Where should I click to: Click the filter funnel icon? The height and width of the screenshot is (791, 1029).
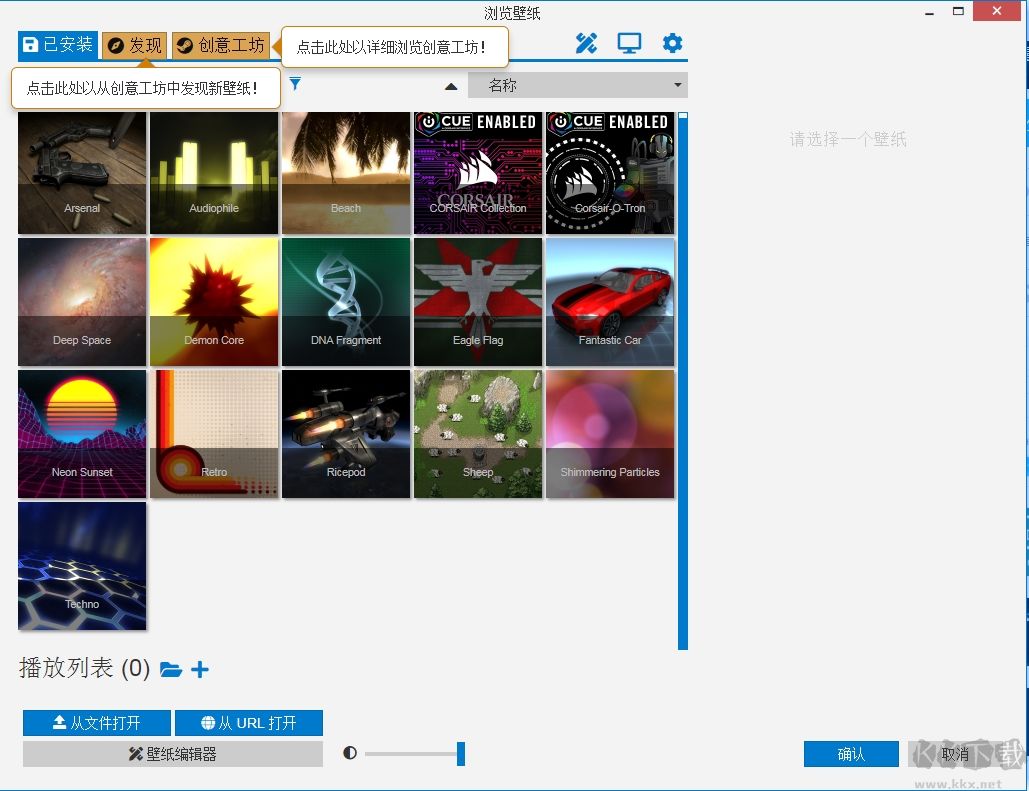pyautogui.click(x=295, y=85)
